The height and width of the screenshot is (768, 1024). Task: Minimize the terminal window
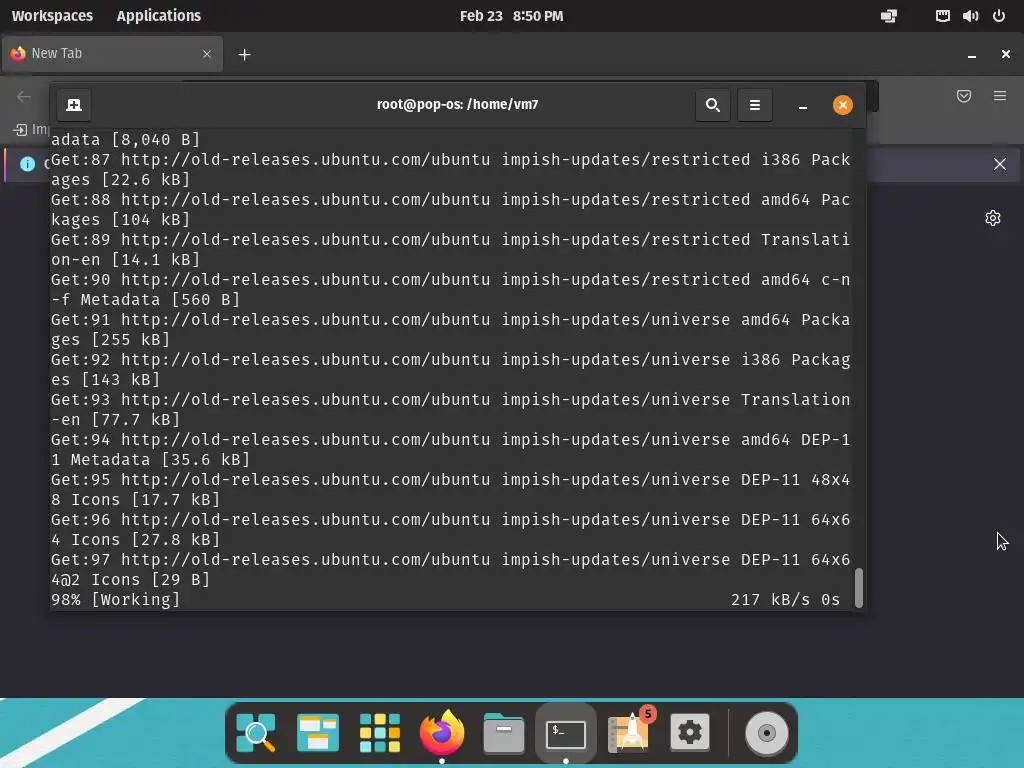click(x=803, y=105)
